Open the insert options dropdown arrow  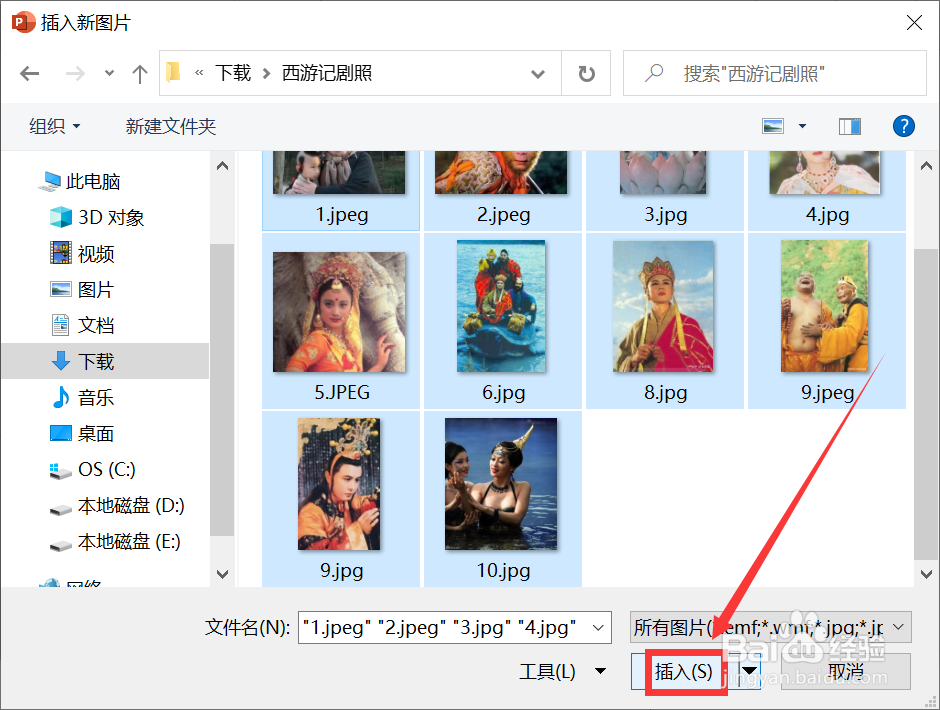click(749, 671)
